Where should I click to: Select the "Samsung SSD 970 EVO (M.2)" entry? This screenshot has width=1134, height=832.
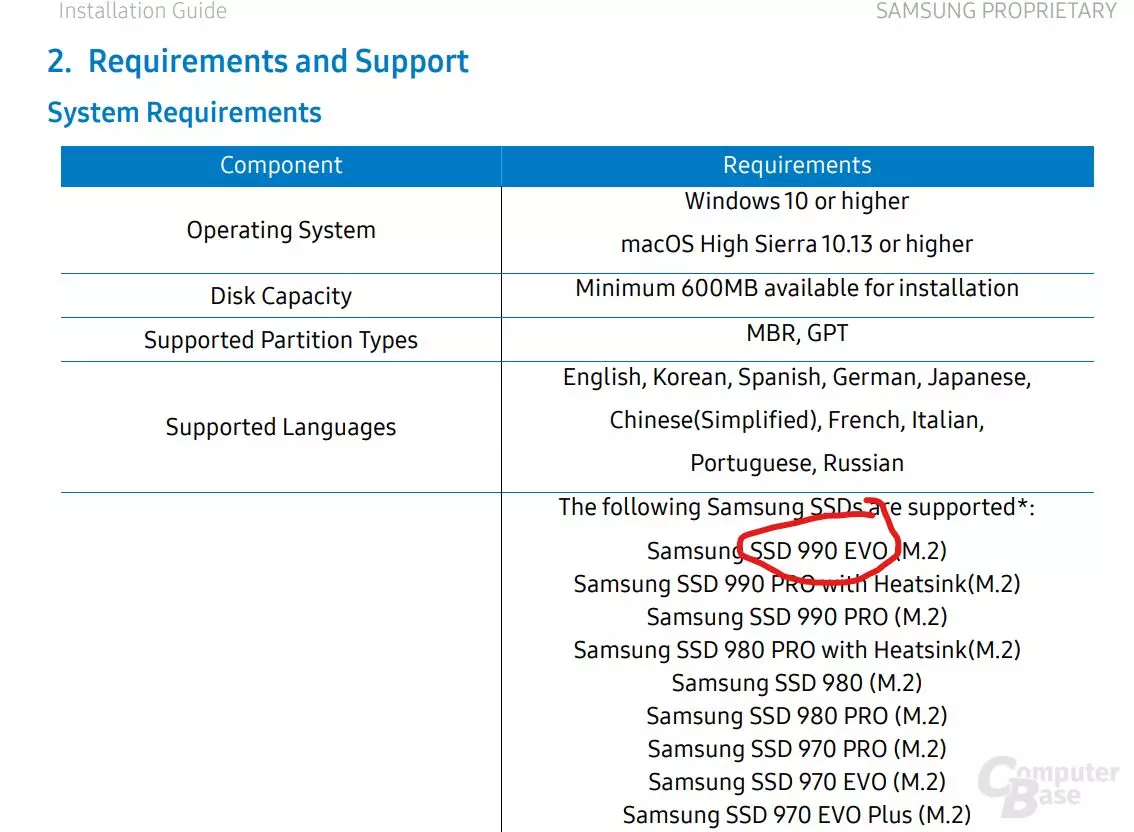coord(797,782)
